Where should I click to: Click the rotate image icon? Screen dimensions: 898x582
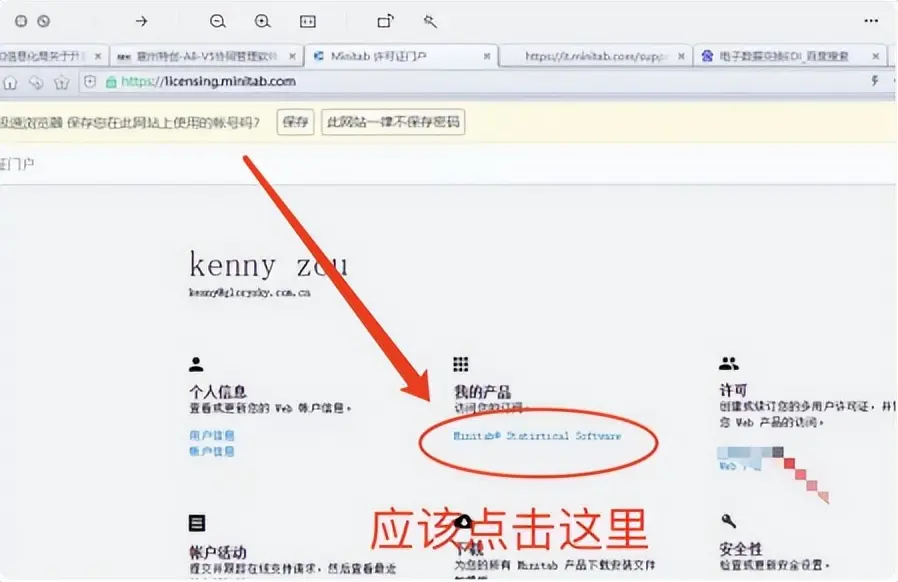[x=385, y=21]
